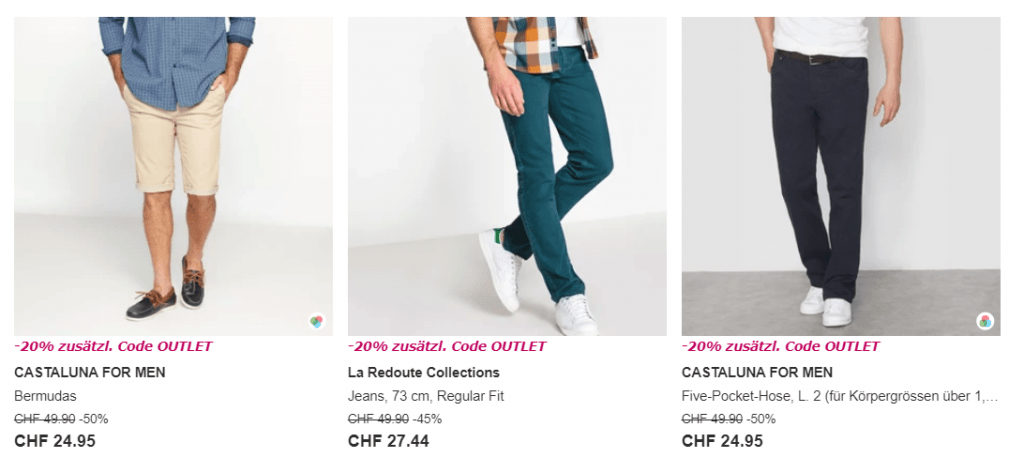The image size is (1024, 473).
Task: Open the teal jeans product photo
Action: pyautogui.click(x=507, y=175)
